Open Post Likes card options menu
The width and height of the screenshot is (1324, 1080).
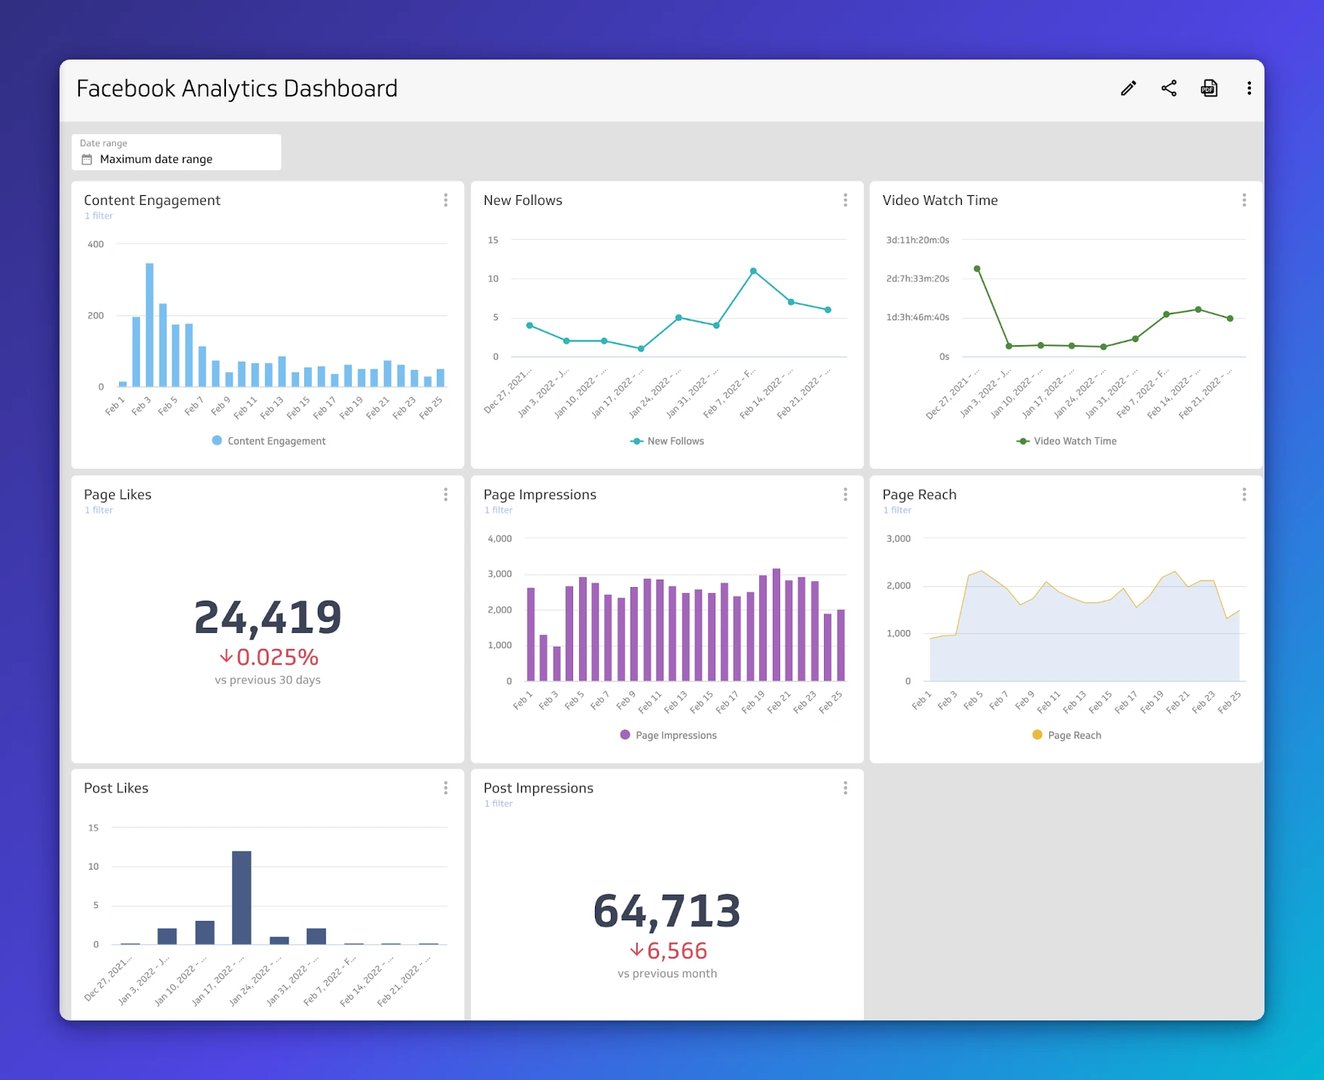point(446,788)
